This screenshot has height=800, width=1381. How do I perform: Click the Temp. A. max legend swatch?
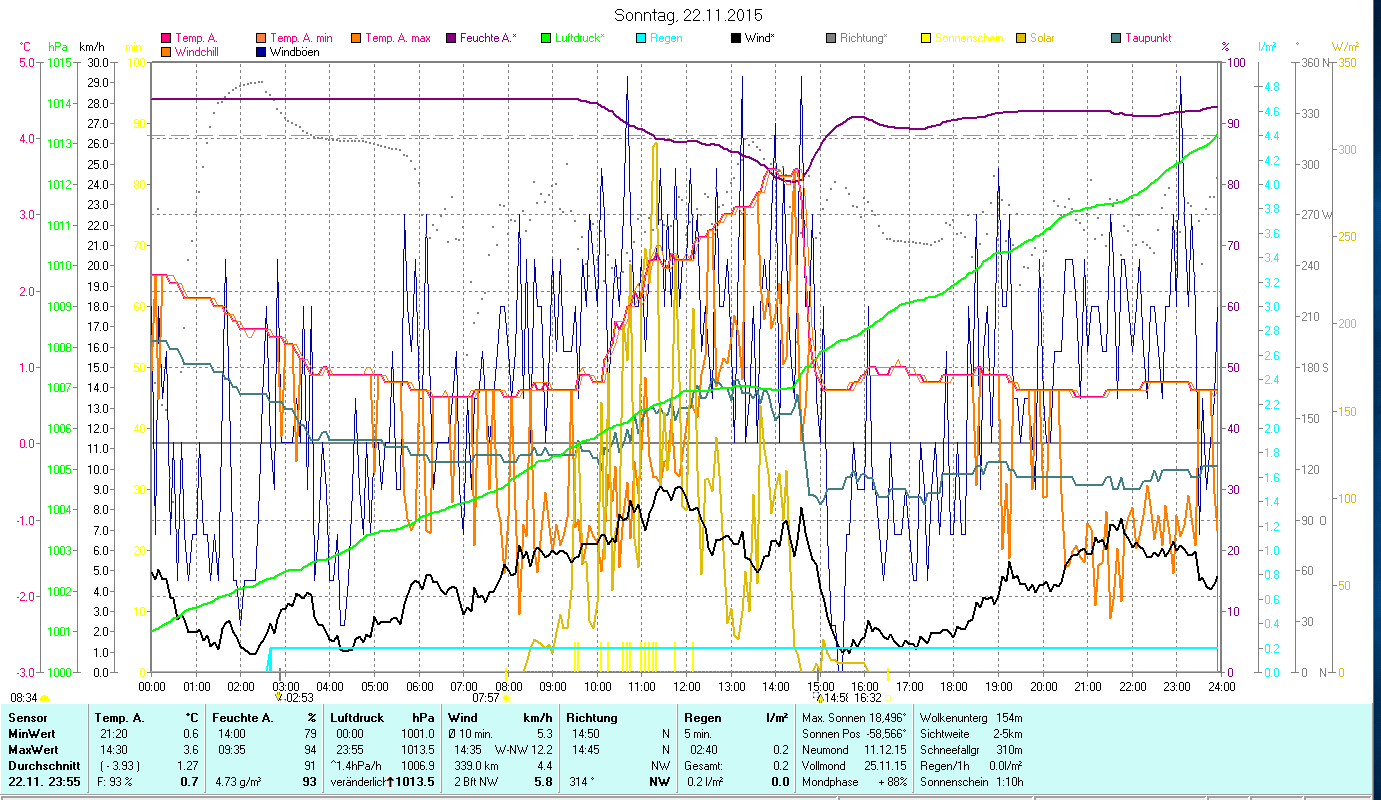355,39
